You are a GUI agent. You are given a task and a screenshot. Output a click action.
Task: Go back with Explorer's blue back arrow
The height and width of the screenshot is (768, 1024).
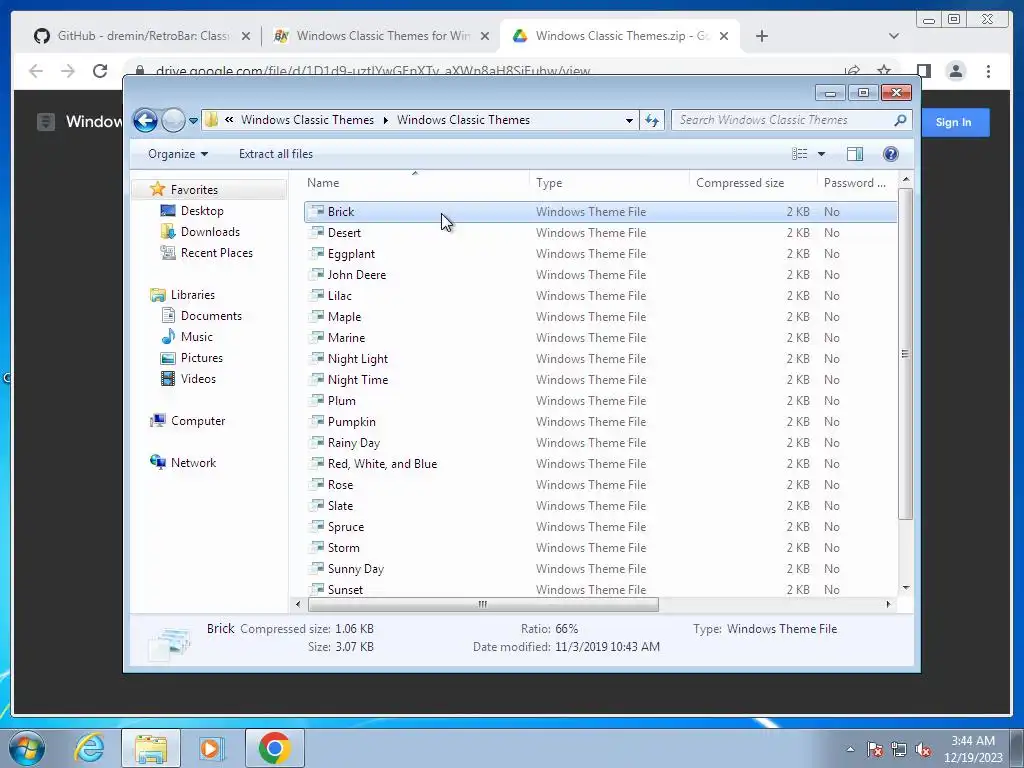point(145,120)
